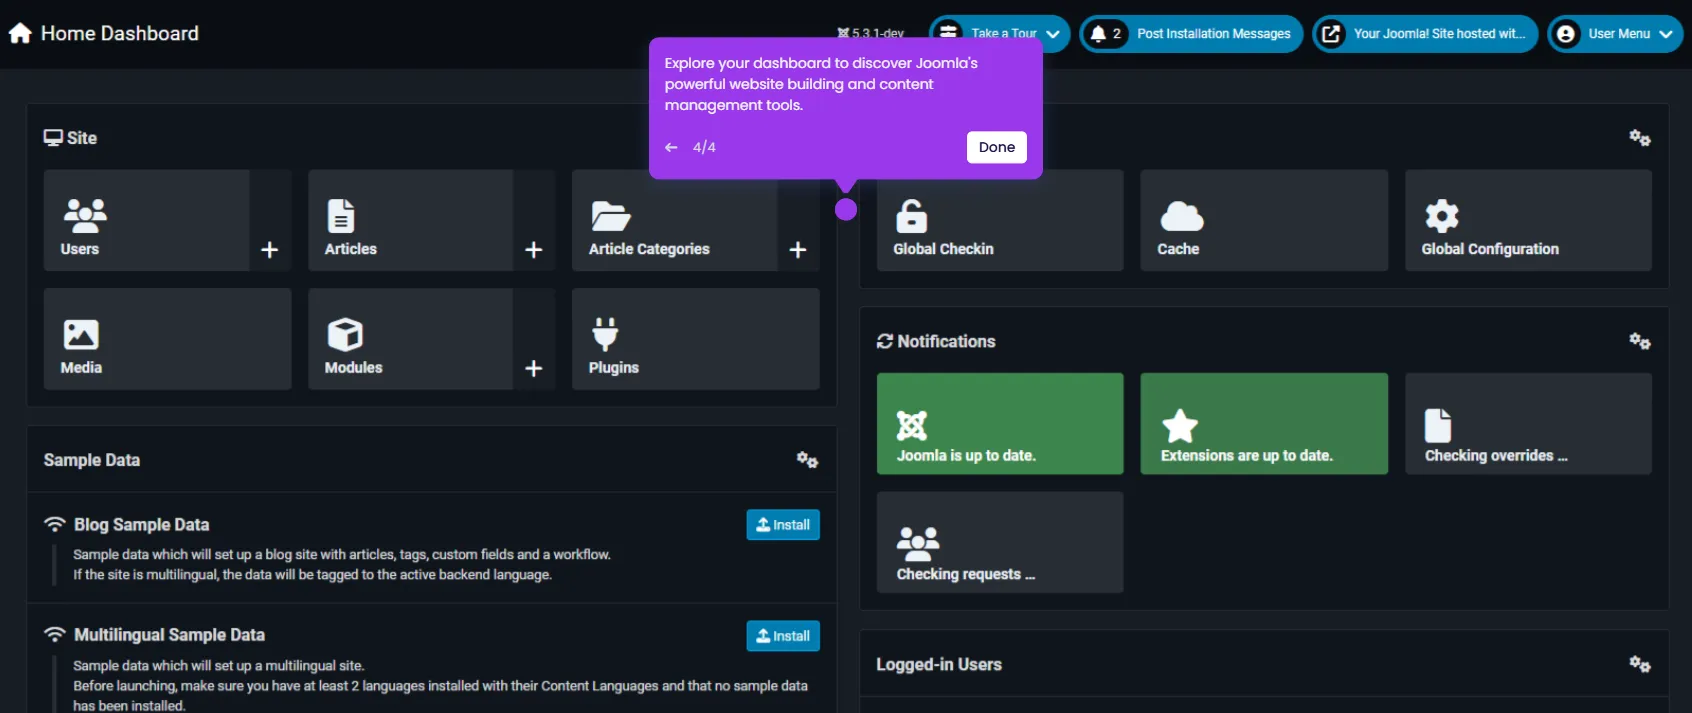This screenshot has width=1692, height=713.
Task: Click the Sample Data heading
Action: click(x=92, y=460)
